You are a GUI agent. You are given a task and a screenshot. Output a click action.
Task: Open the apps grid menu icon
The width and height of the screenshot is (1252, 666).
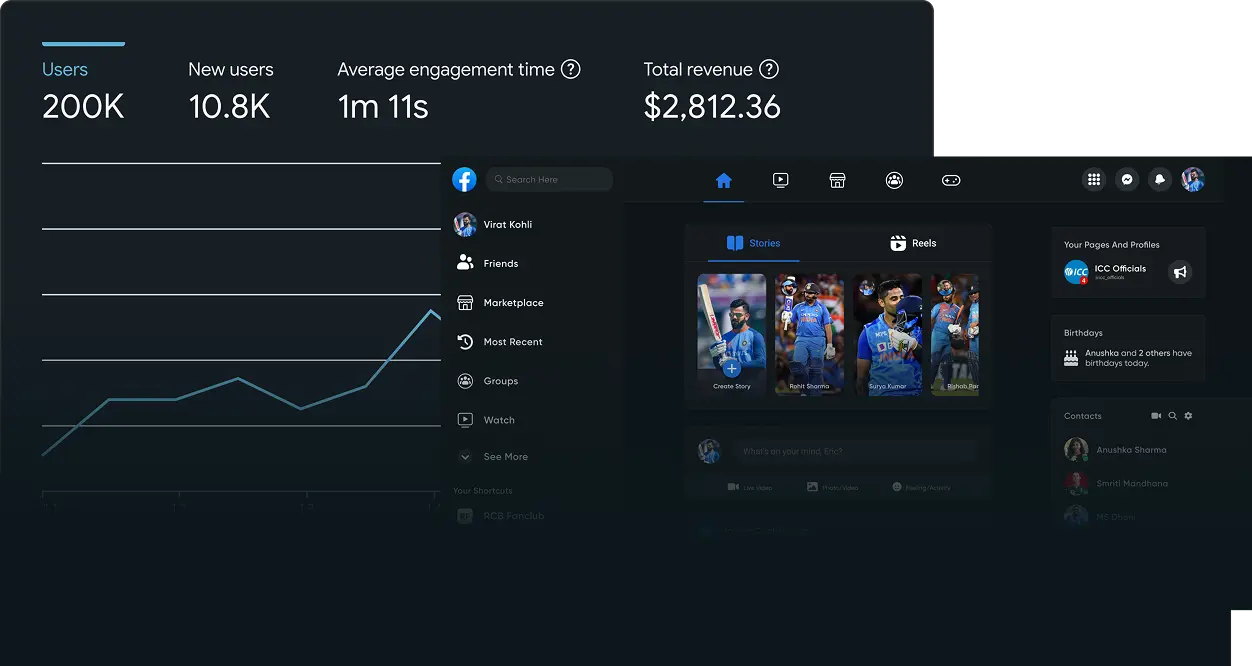tap(1094, 179)
